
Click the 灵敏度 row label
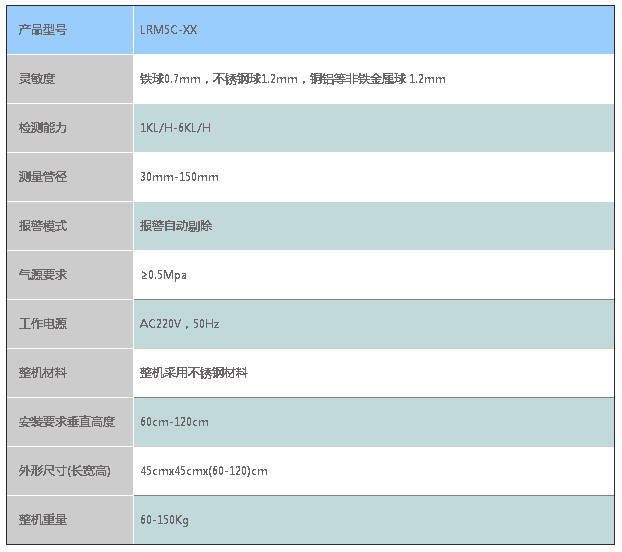[x=37, y=79]
